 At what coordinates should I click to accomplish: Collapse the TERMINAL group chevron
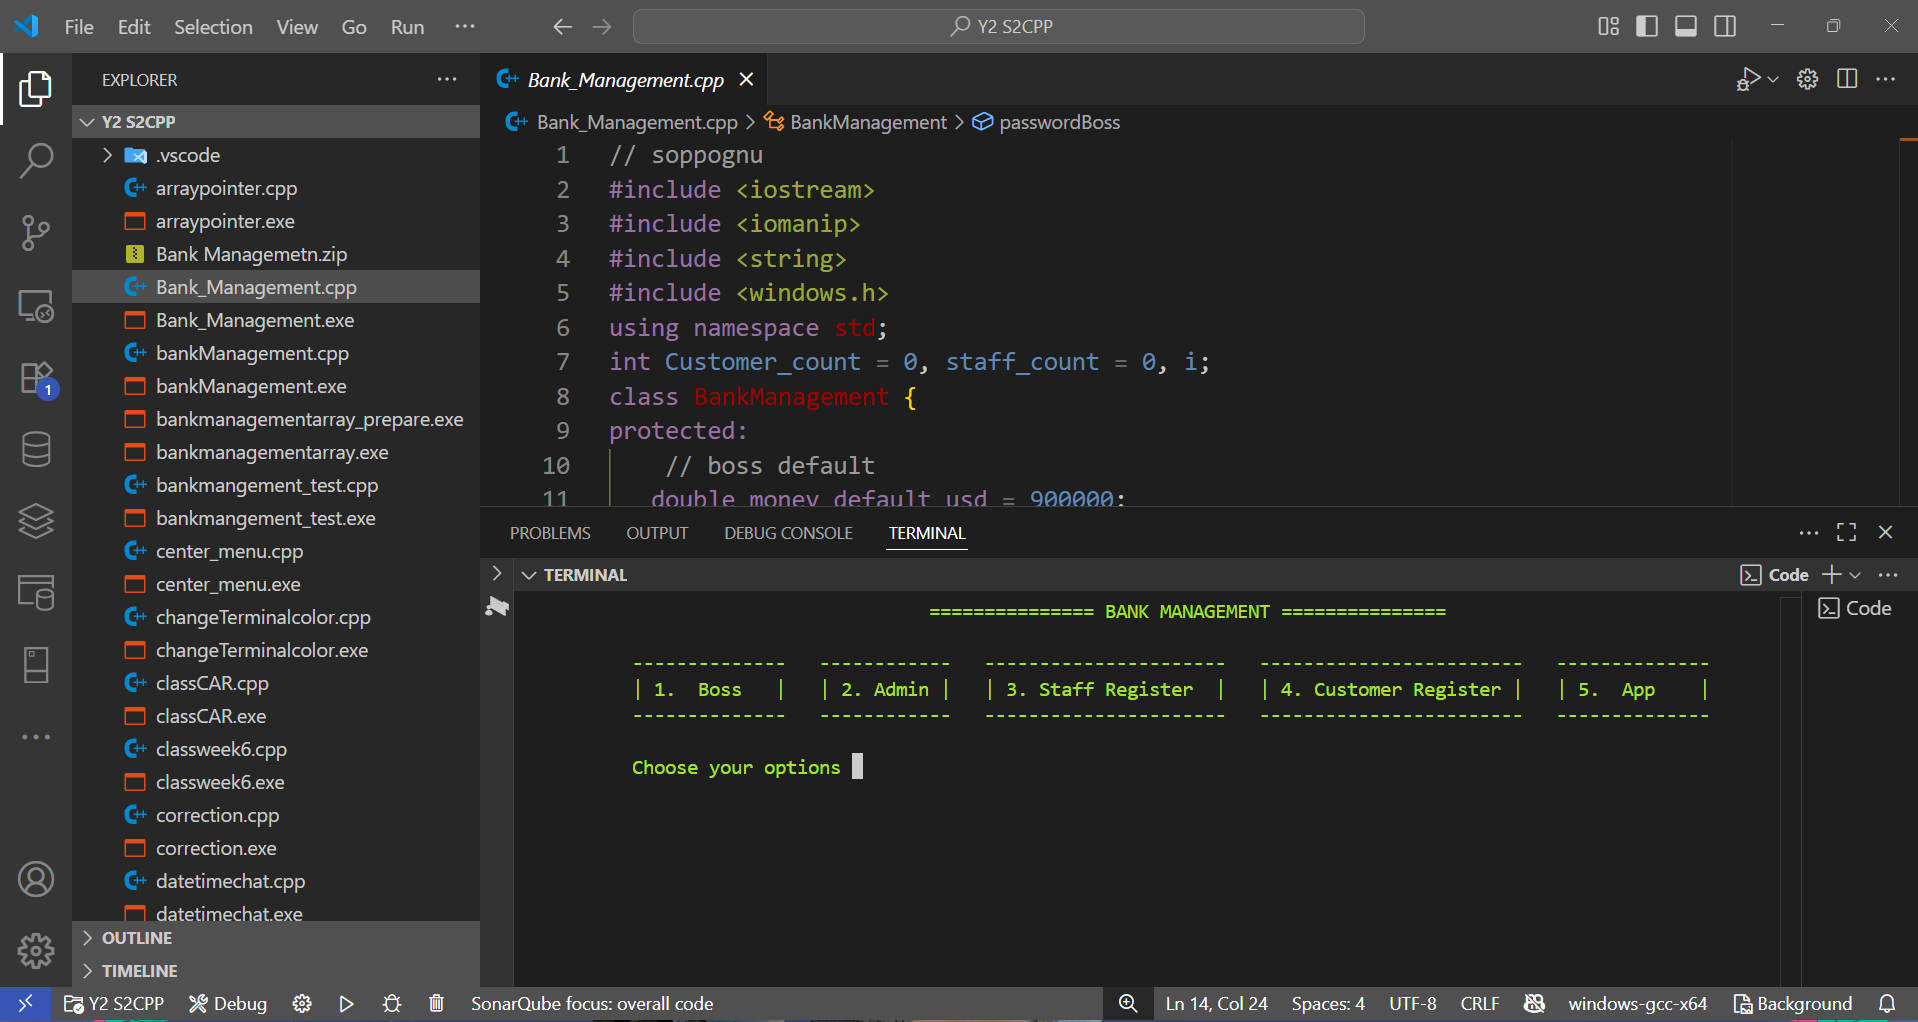529,575
